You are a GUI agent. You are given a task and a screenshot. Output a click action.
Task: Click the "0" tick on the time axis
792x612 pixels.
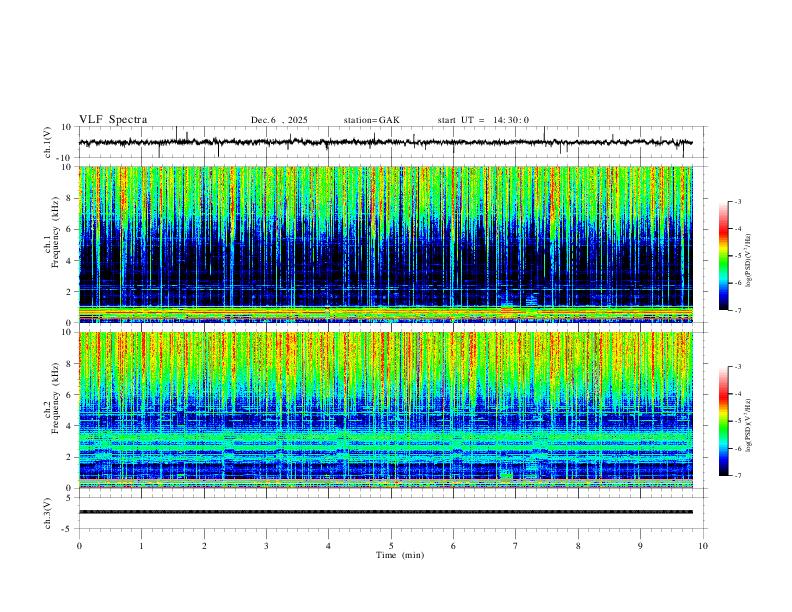click(x=79, y=546)
